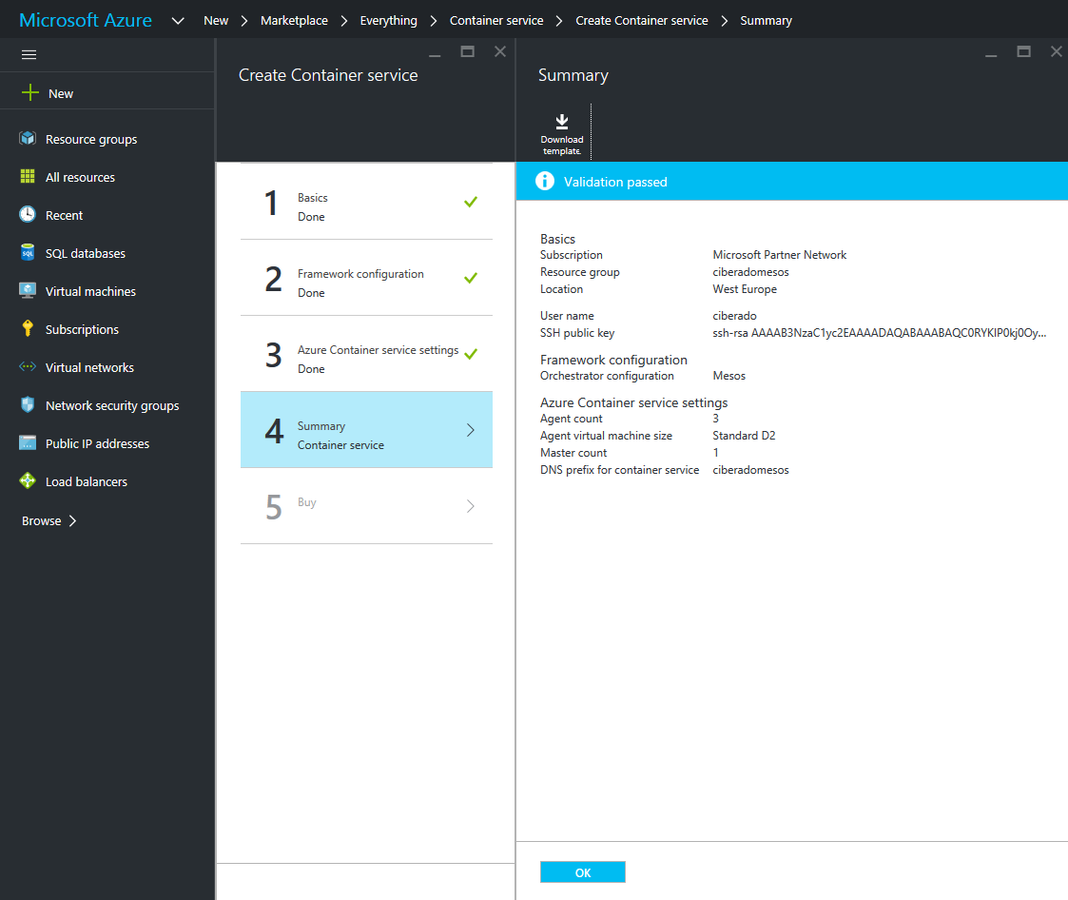The height and width of the screenshot is (900, 1068).
Task: Click the Load balancers icon
Action: click(x=27, y=481)
